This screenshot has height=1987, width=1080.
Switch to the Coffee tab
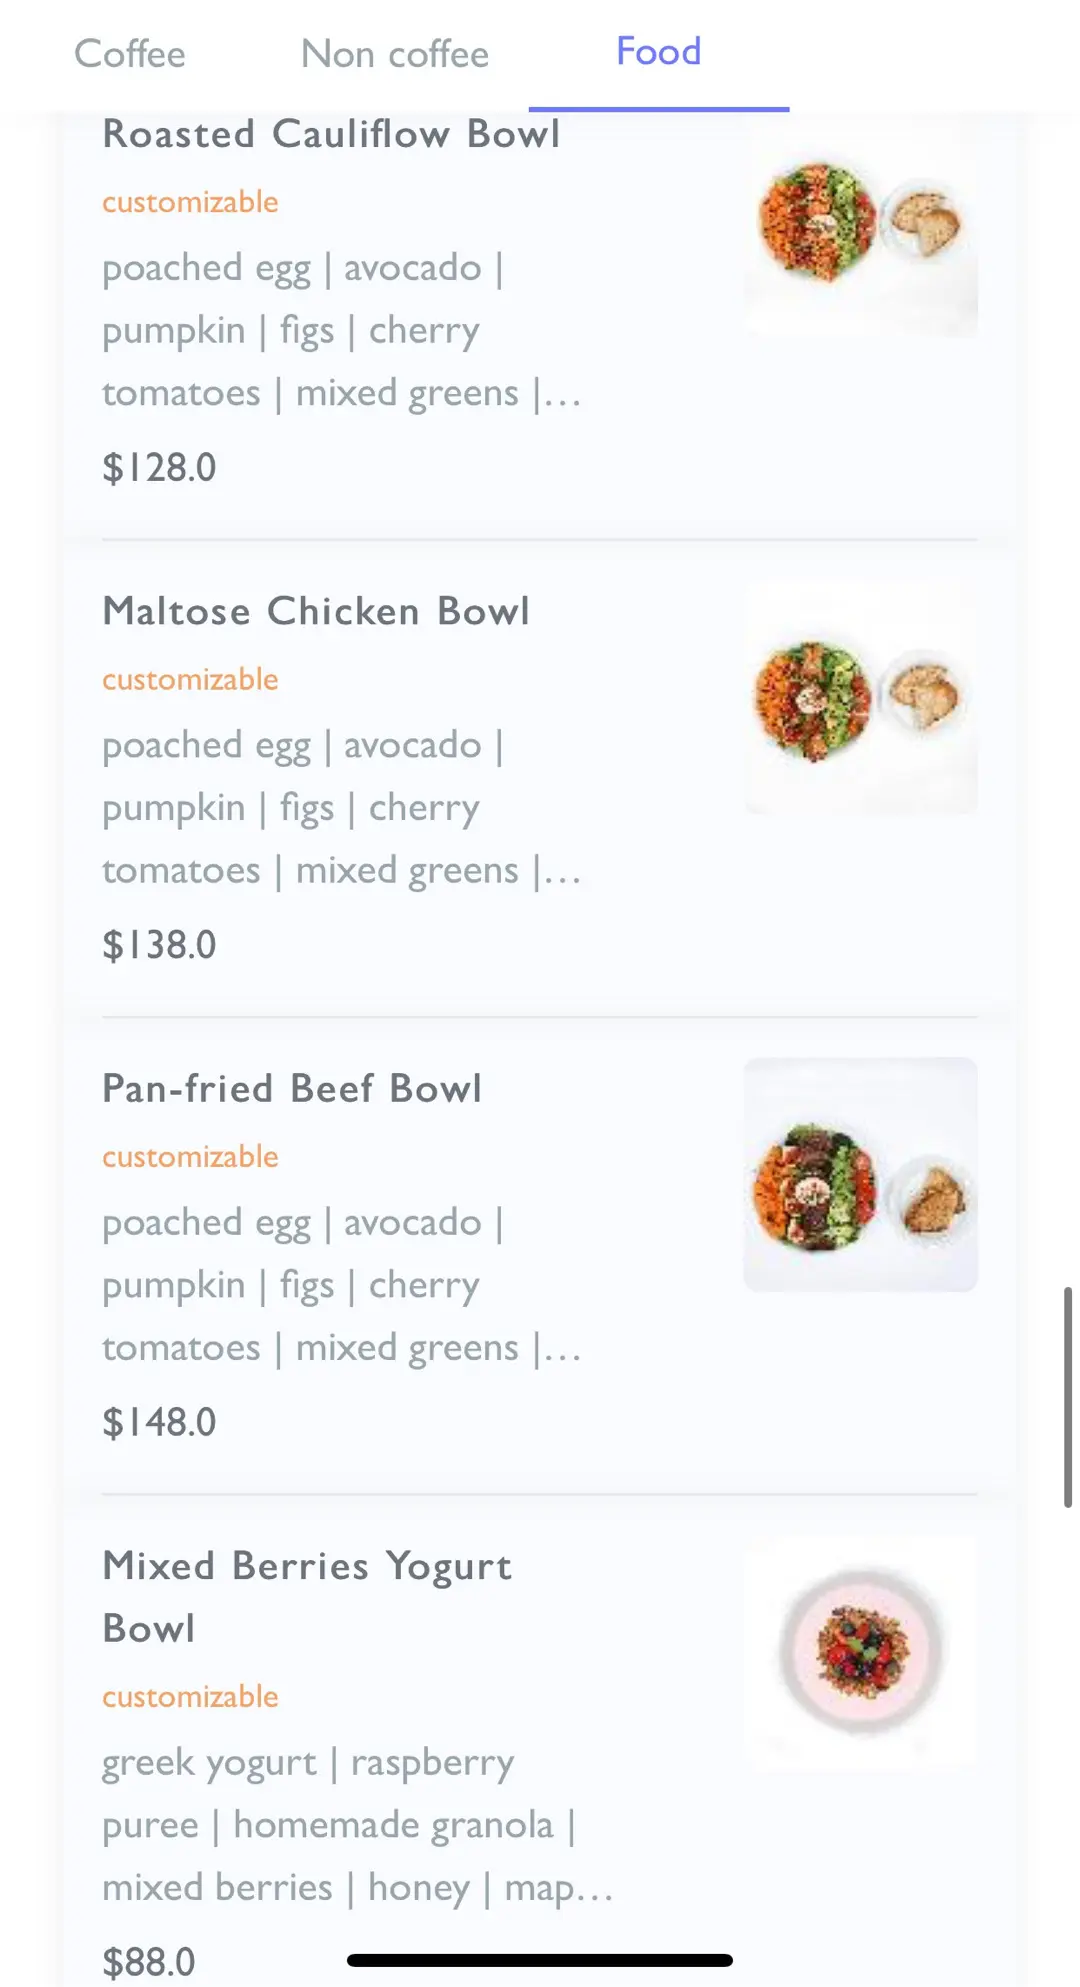130,54
